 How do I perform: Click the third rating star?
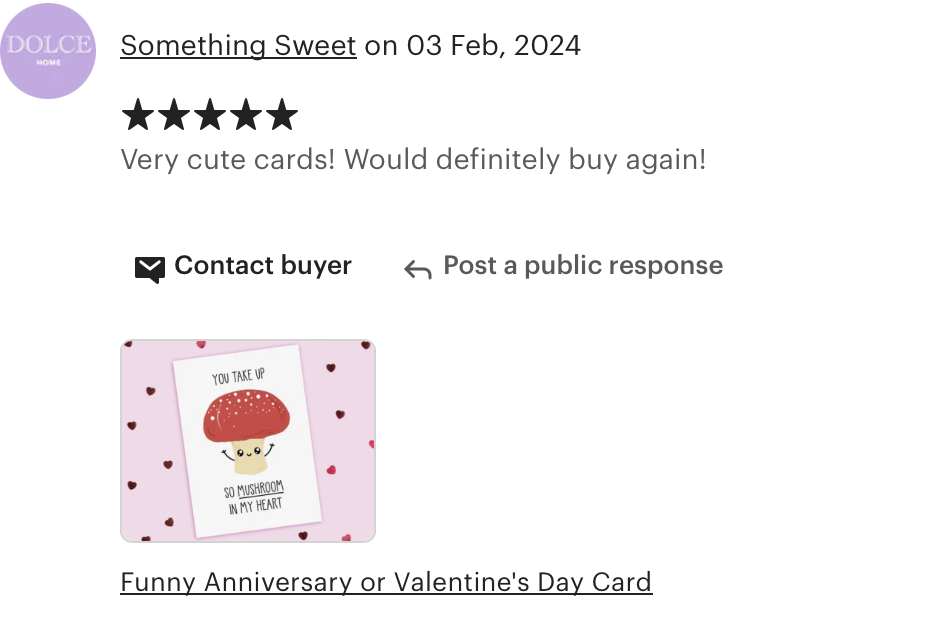(211, 114)
